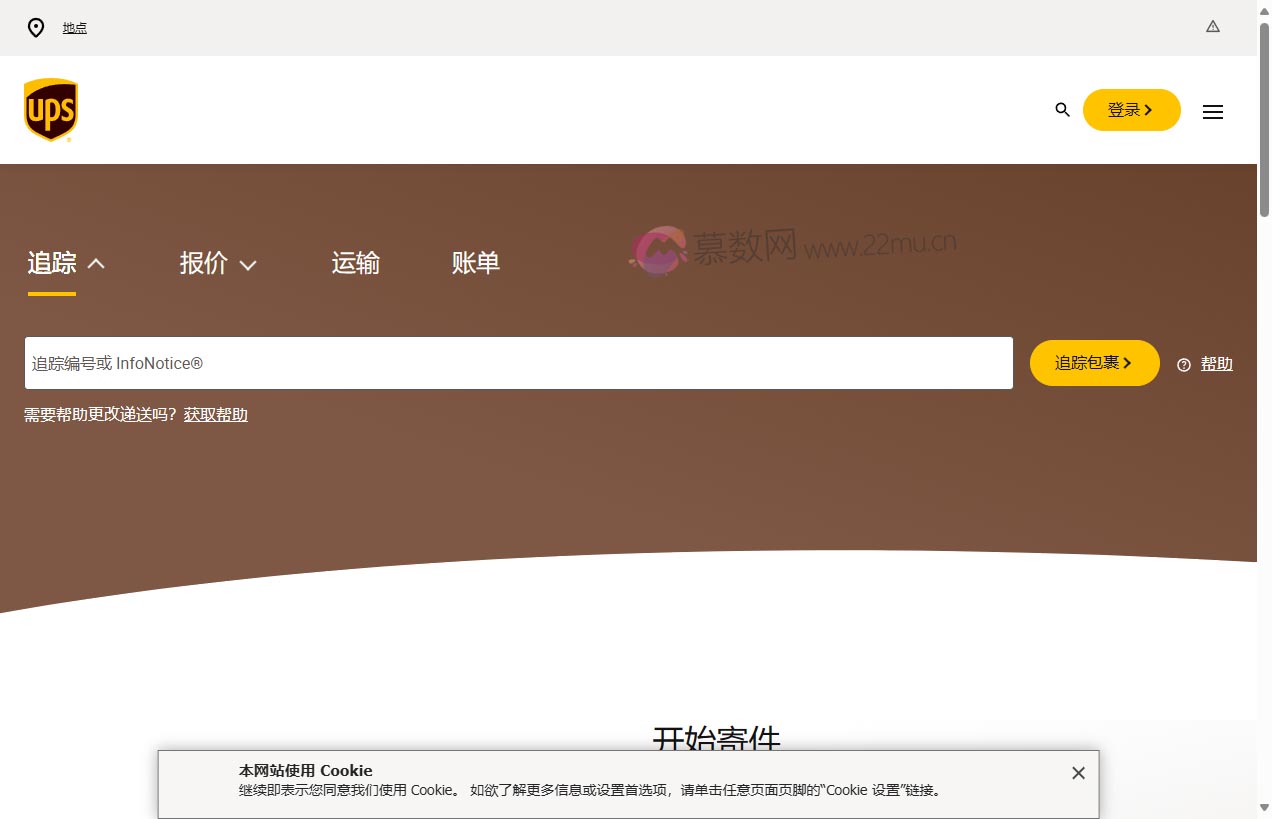Expand the 报价 dropdown
The height and width of the screenshot is (819, 1272).
point(248,265)
